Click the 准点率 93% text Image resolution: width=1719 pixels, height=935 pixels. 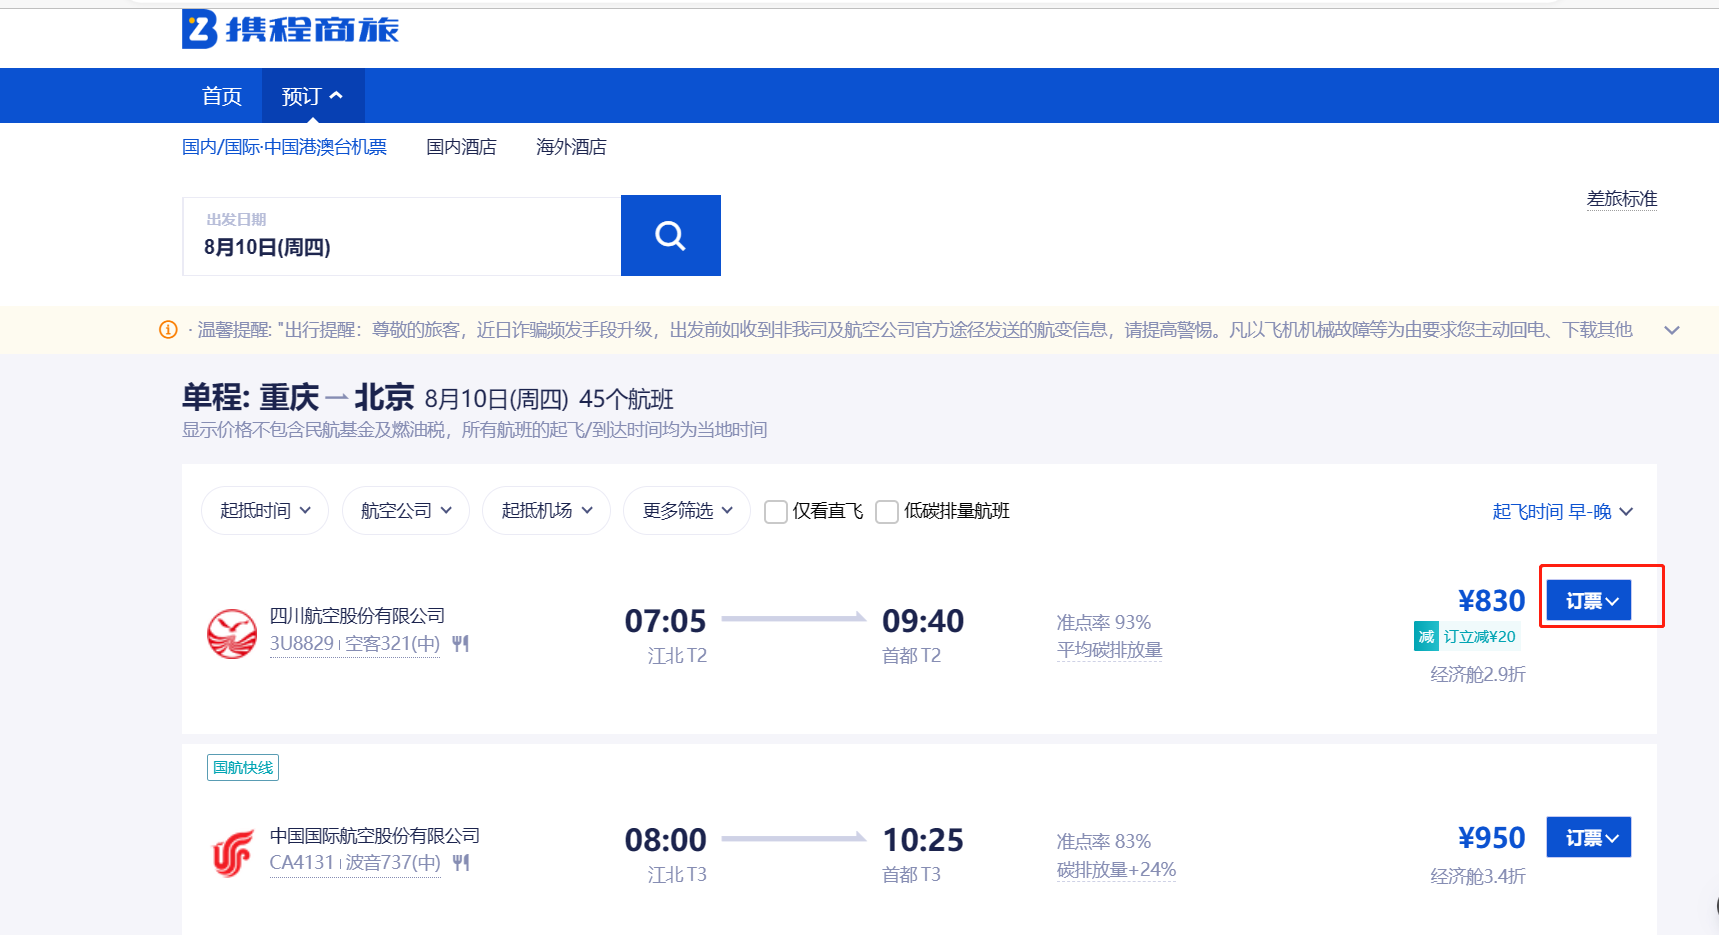pos(1104,622)
